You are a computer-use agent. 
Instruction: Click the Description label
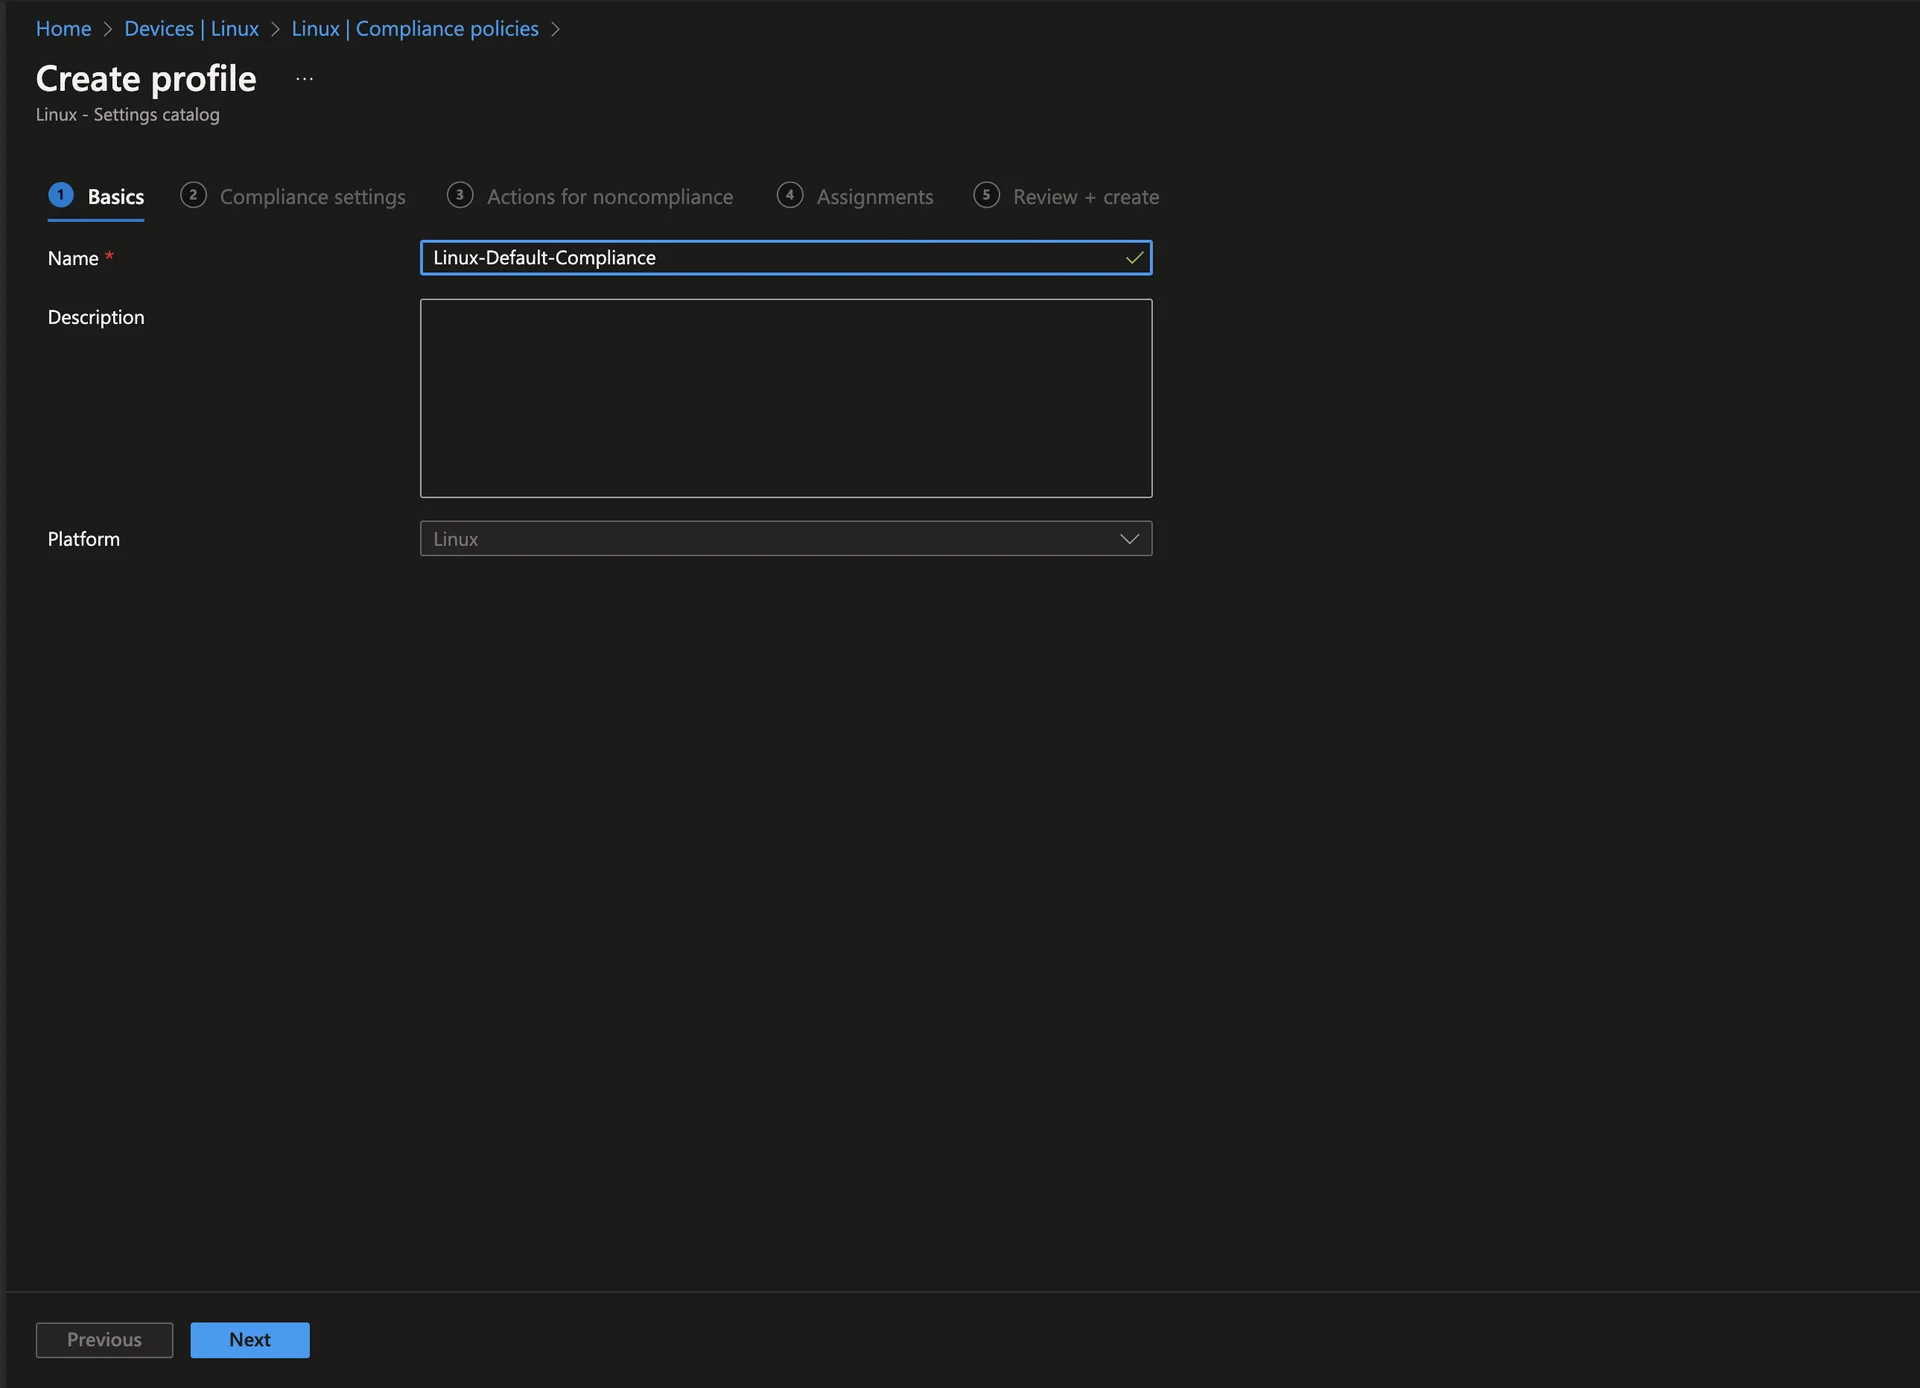[96, 317]
